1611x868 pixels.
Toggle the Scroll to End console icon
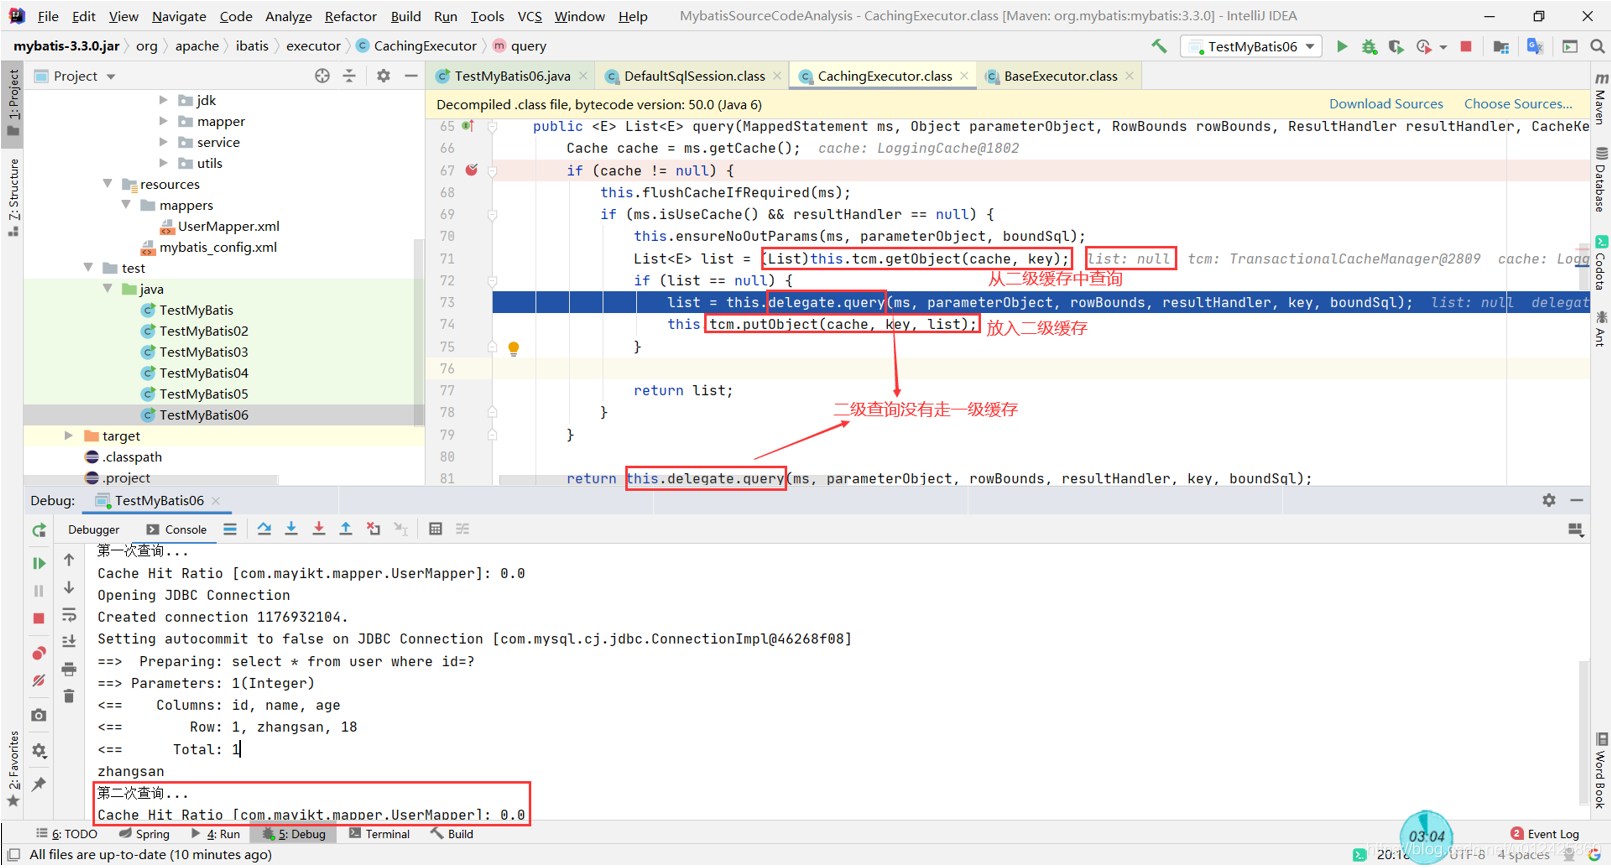69,641
